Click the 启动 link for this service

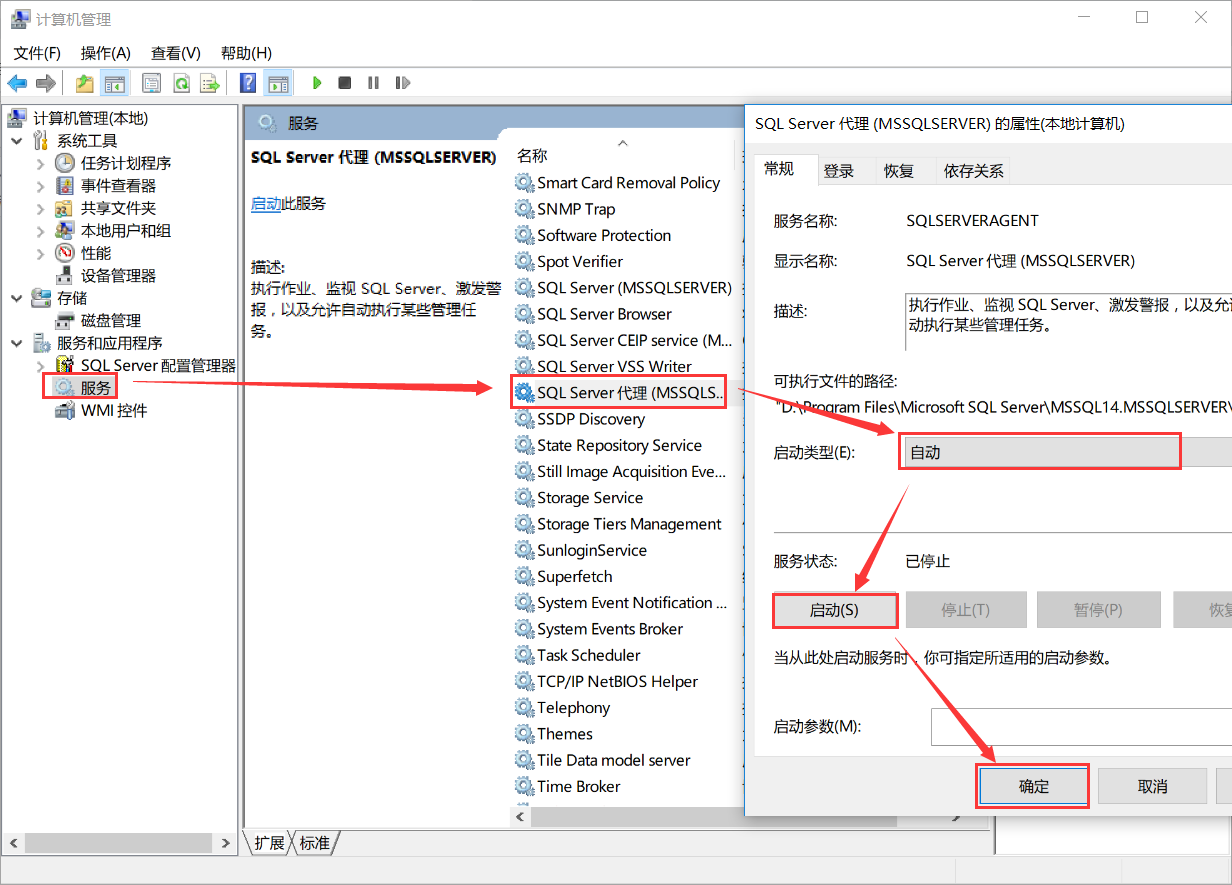tap(266, 203)
